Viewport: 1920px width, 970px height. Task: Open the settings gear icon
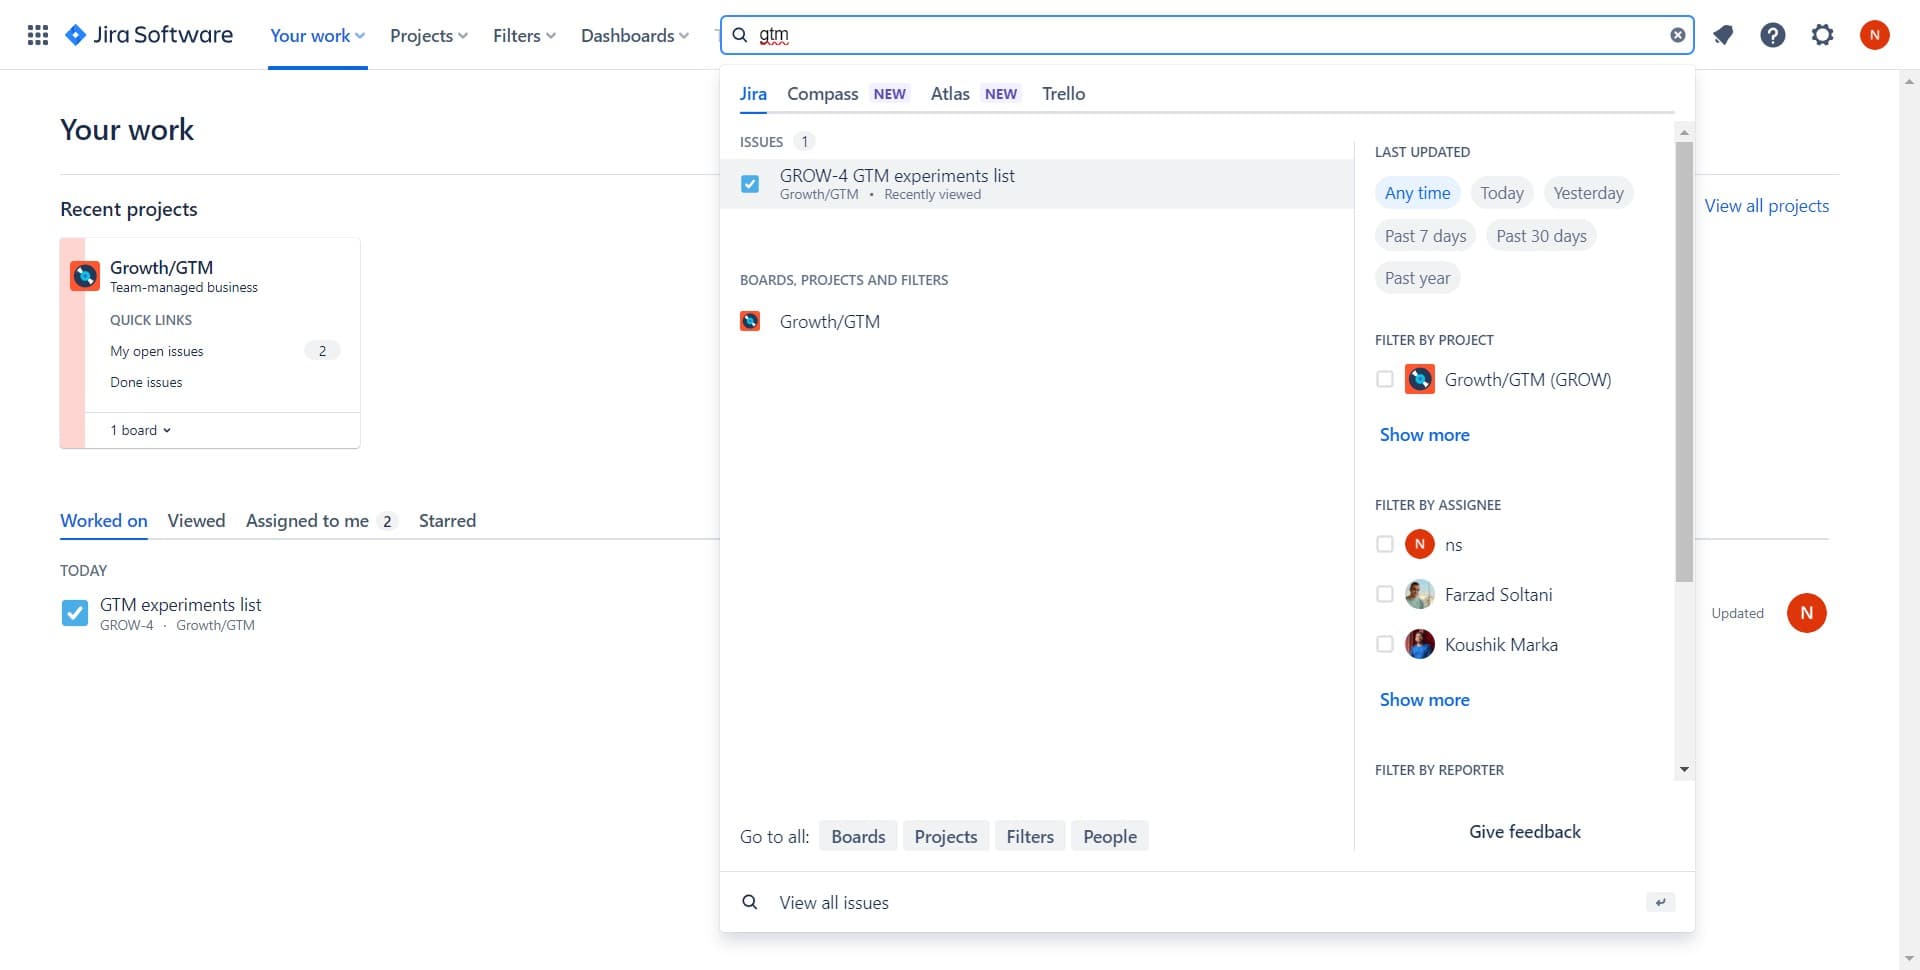coord(1822,35)
